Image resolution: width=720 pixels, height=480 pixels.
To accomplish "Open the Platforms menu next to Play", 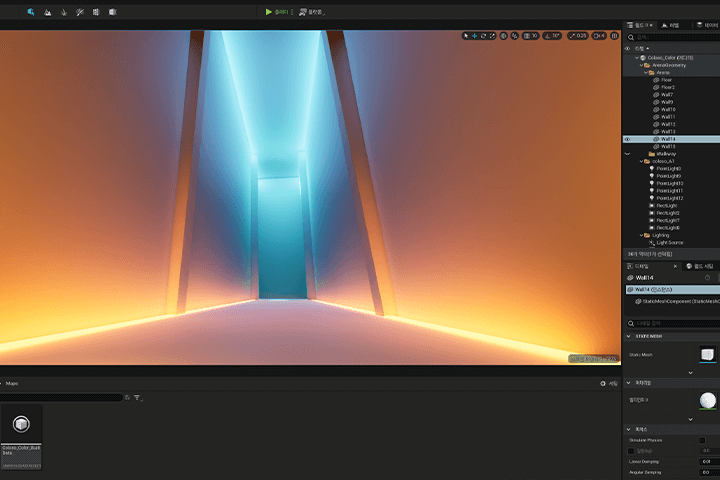I will (x=311, y=12).
